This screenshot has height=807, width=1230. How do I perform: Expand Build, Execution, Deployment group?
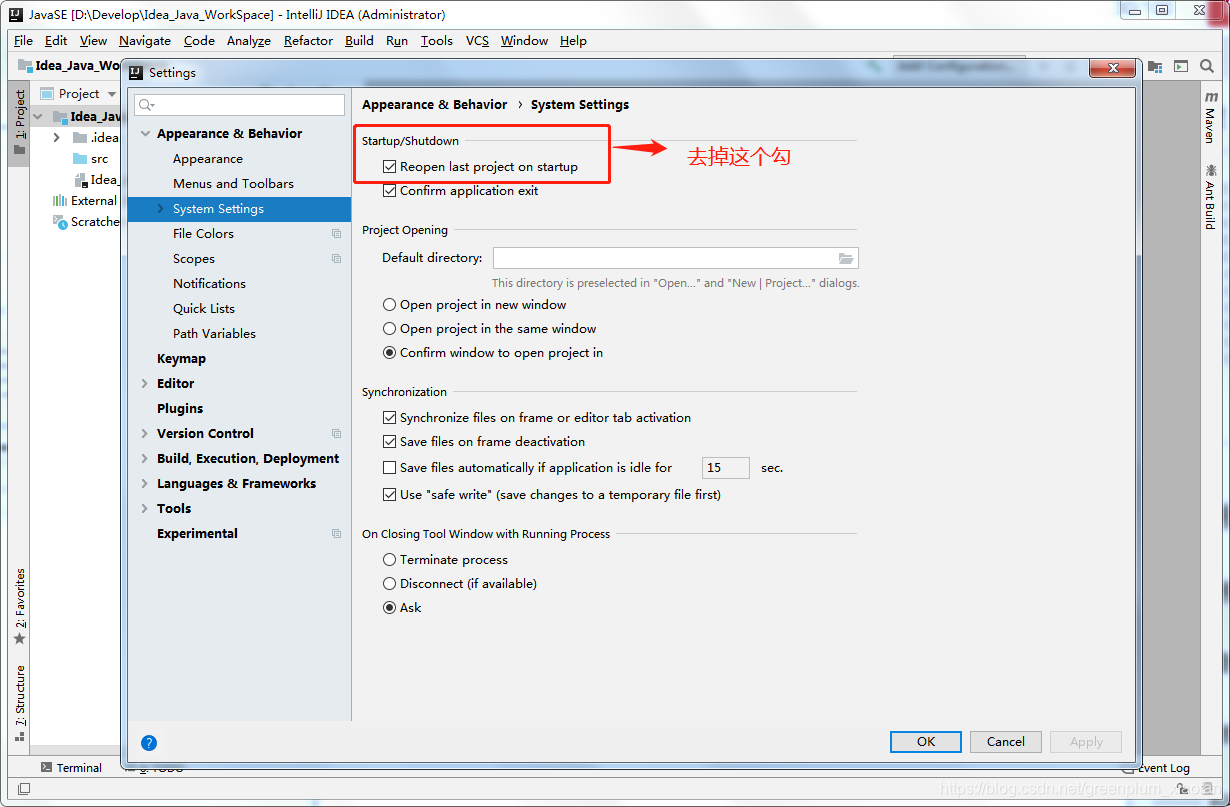146,459
